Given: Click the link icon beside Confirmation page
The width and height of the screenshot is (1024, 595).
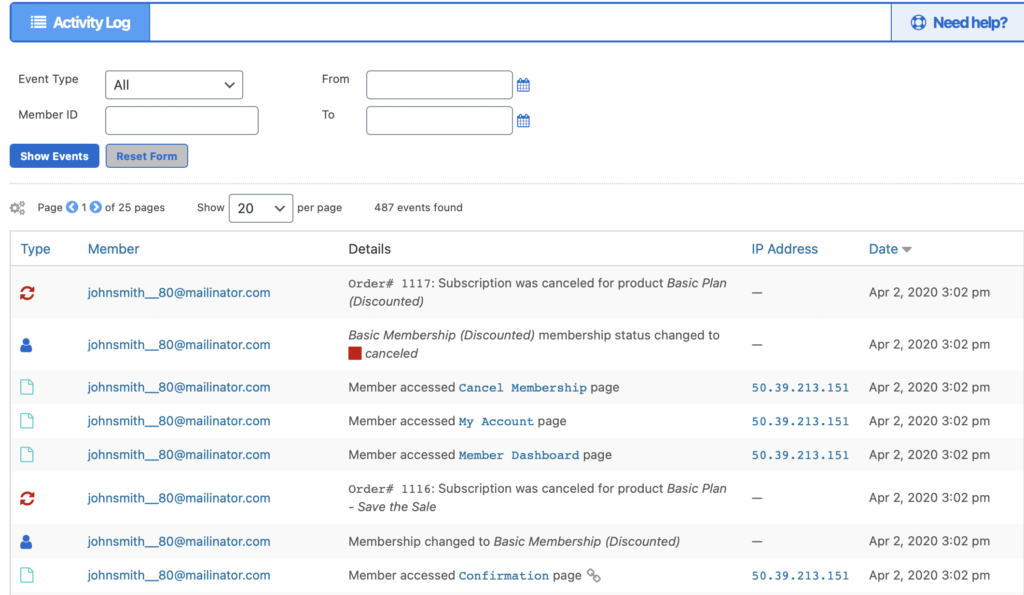Looking at the screenshot, I should point(593,575).
